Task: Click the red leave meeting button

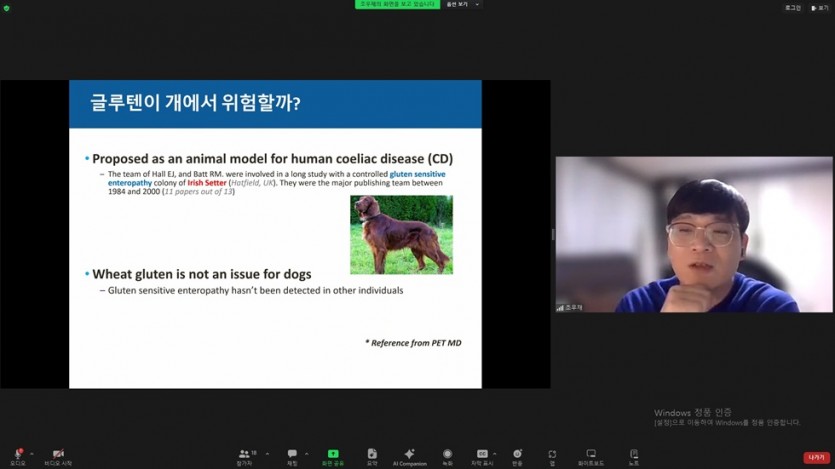Action: [816, 457]
